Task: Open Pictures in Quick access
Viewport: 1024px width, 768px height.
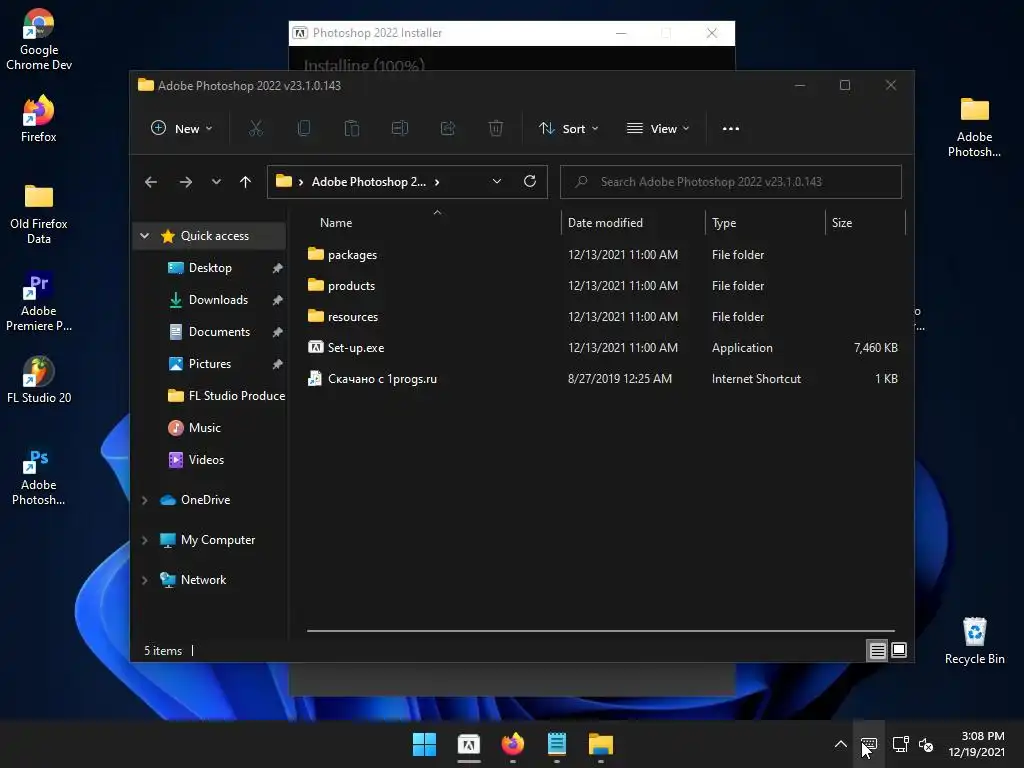Action: (x=210, y=364)
